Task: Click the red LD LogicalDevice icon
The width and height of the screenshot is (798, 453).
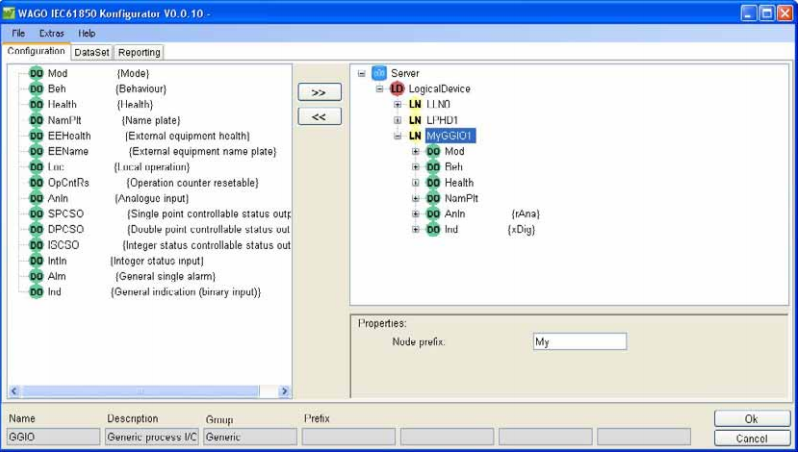Action: pos(397,89)
